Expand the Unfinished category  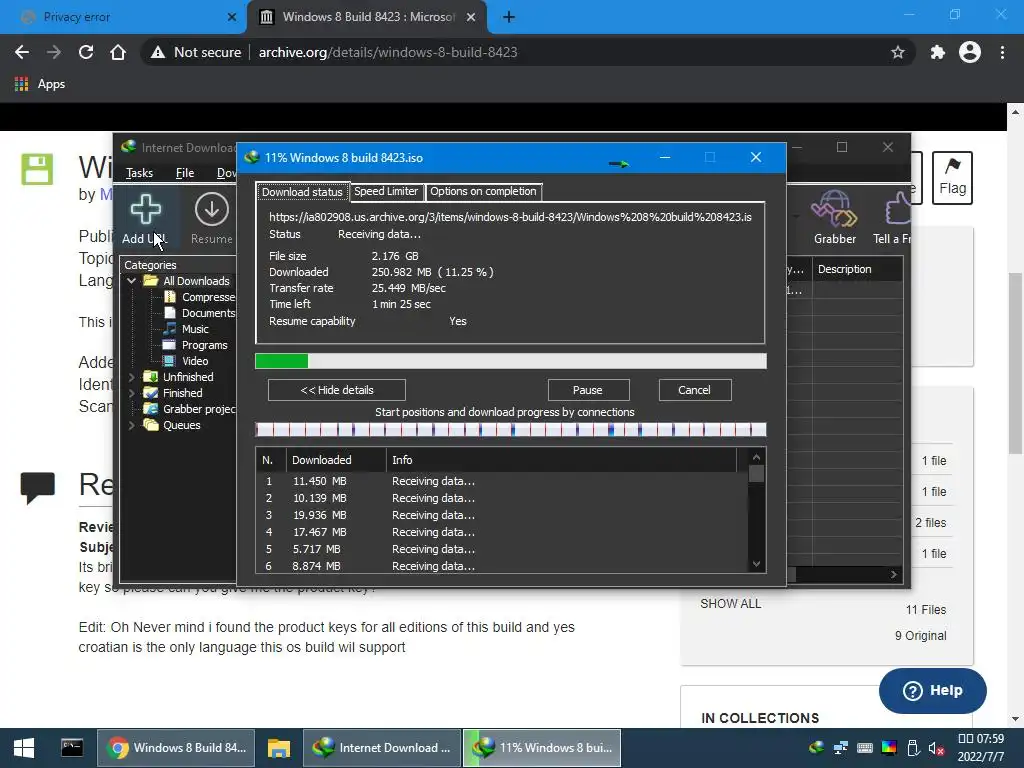(131, 377)
